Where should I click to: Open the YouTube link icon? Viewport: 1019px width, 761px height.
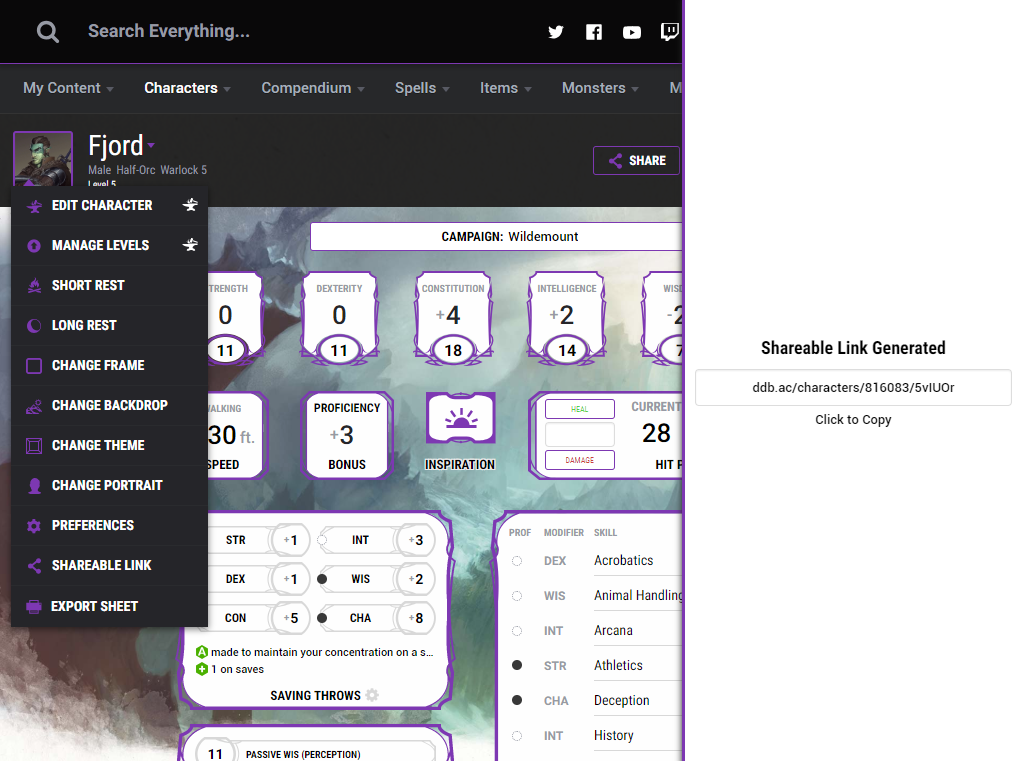pyautogui.click(x=632, y=32)
